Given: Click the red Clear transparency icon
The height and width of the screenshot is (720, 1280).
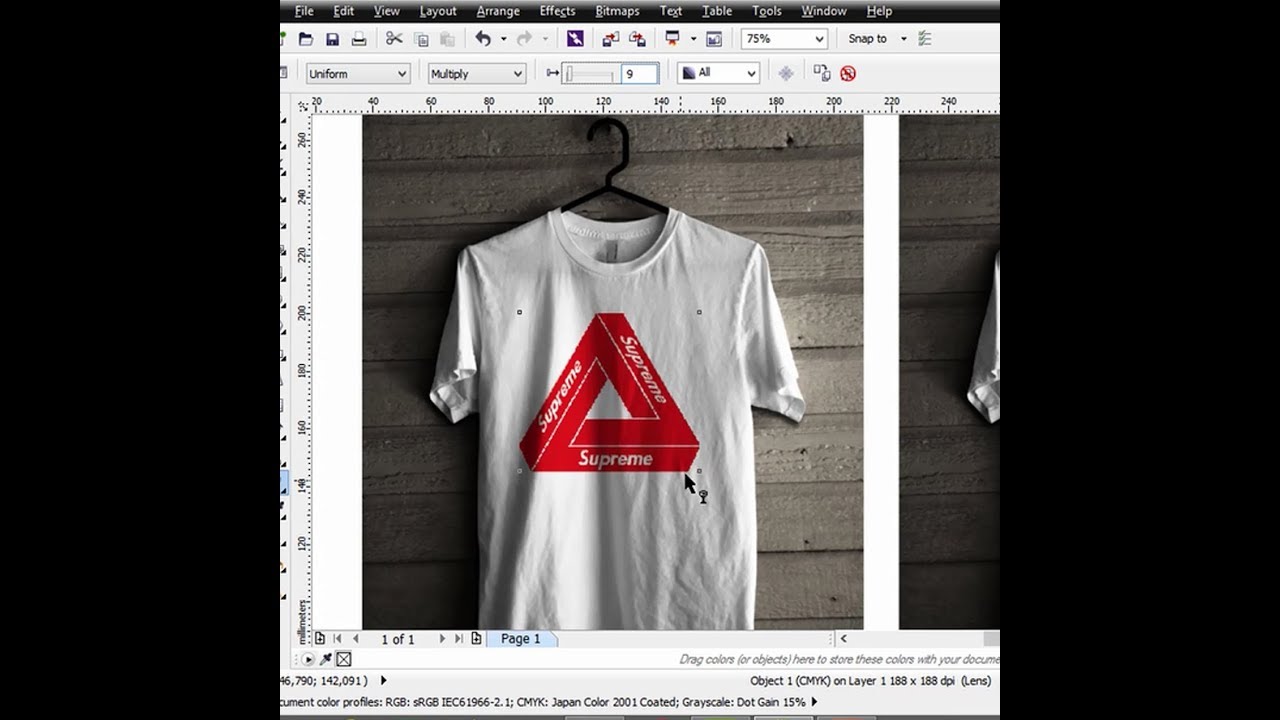Looking at the screenshot, I should pos(848,73).
